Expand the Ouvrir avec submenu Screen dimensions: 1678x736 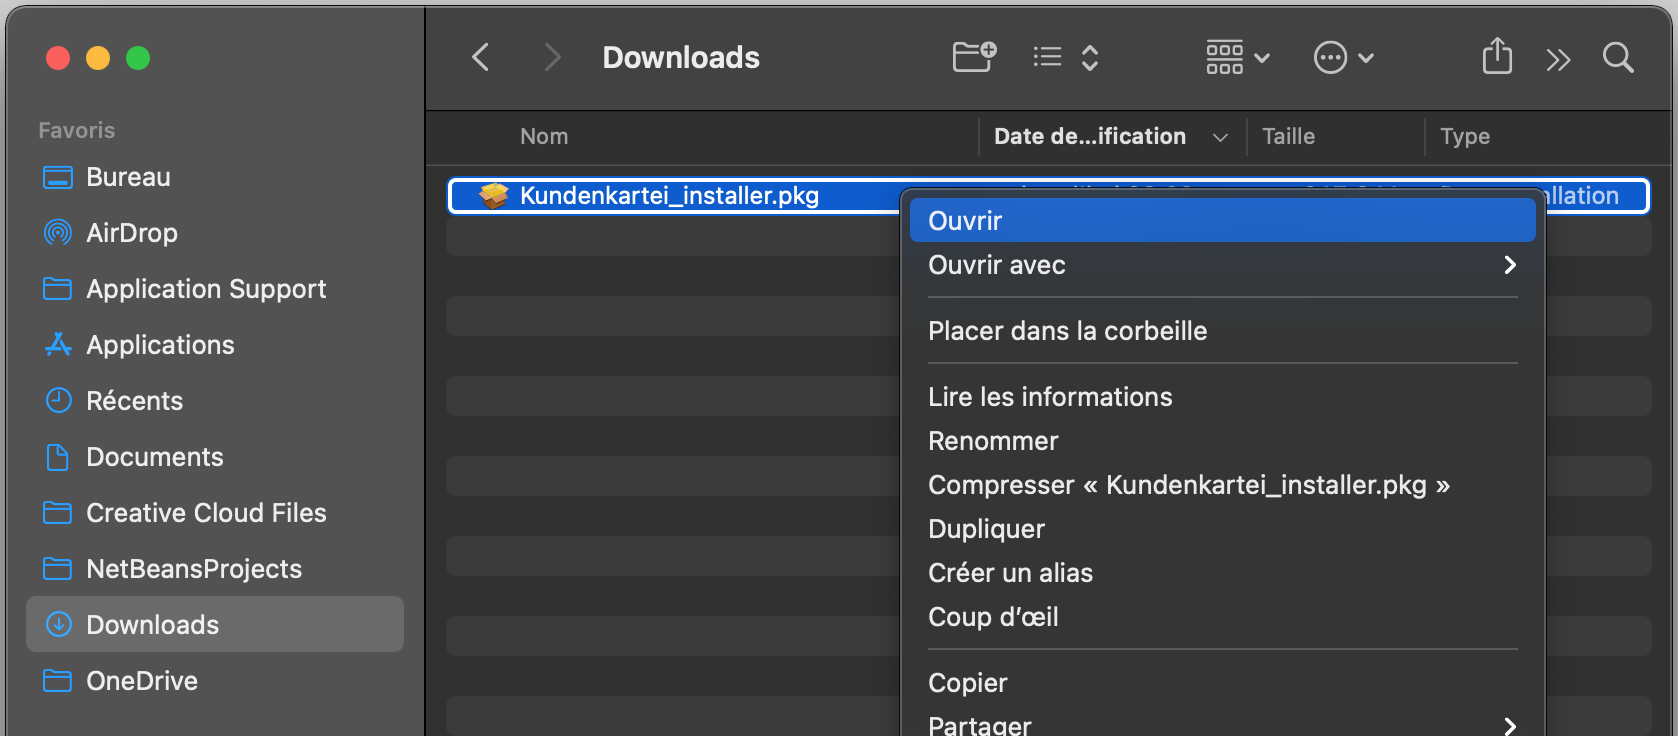click(1222, 264)
